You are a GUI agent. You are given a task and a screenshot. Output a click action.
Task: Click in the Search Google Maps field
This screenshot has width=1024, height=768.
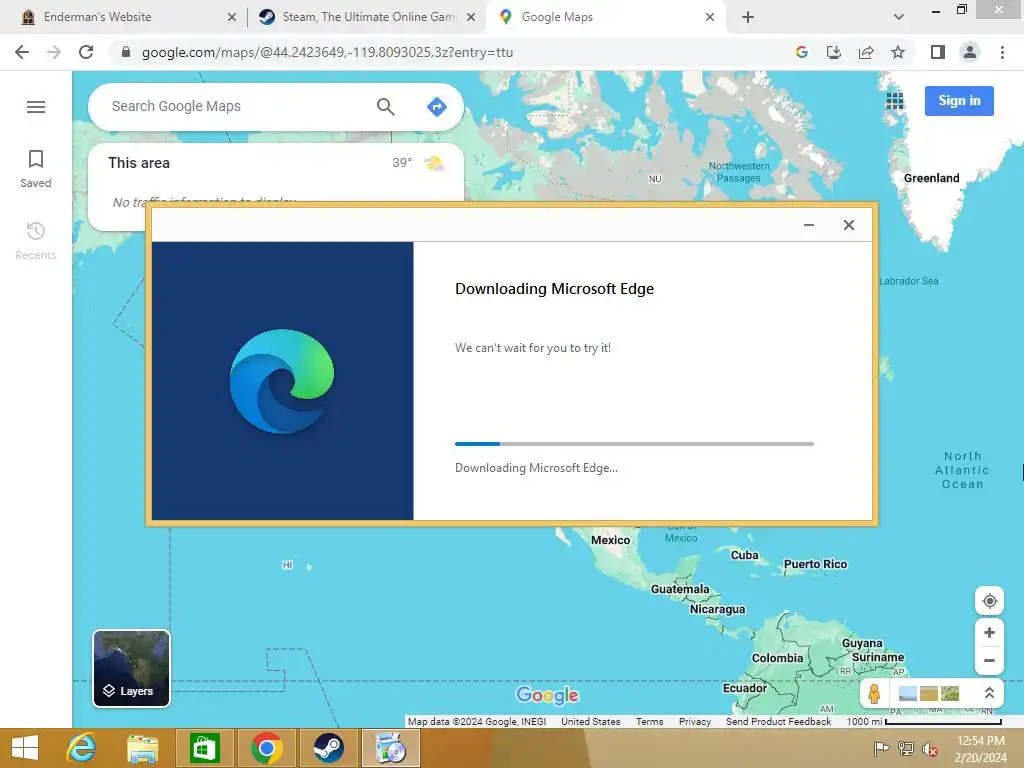pyautogui.click(x=238, y=106)
